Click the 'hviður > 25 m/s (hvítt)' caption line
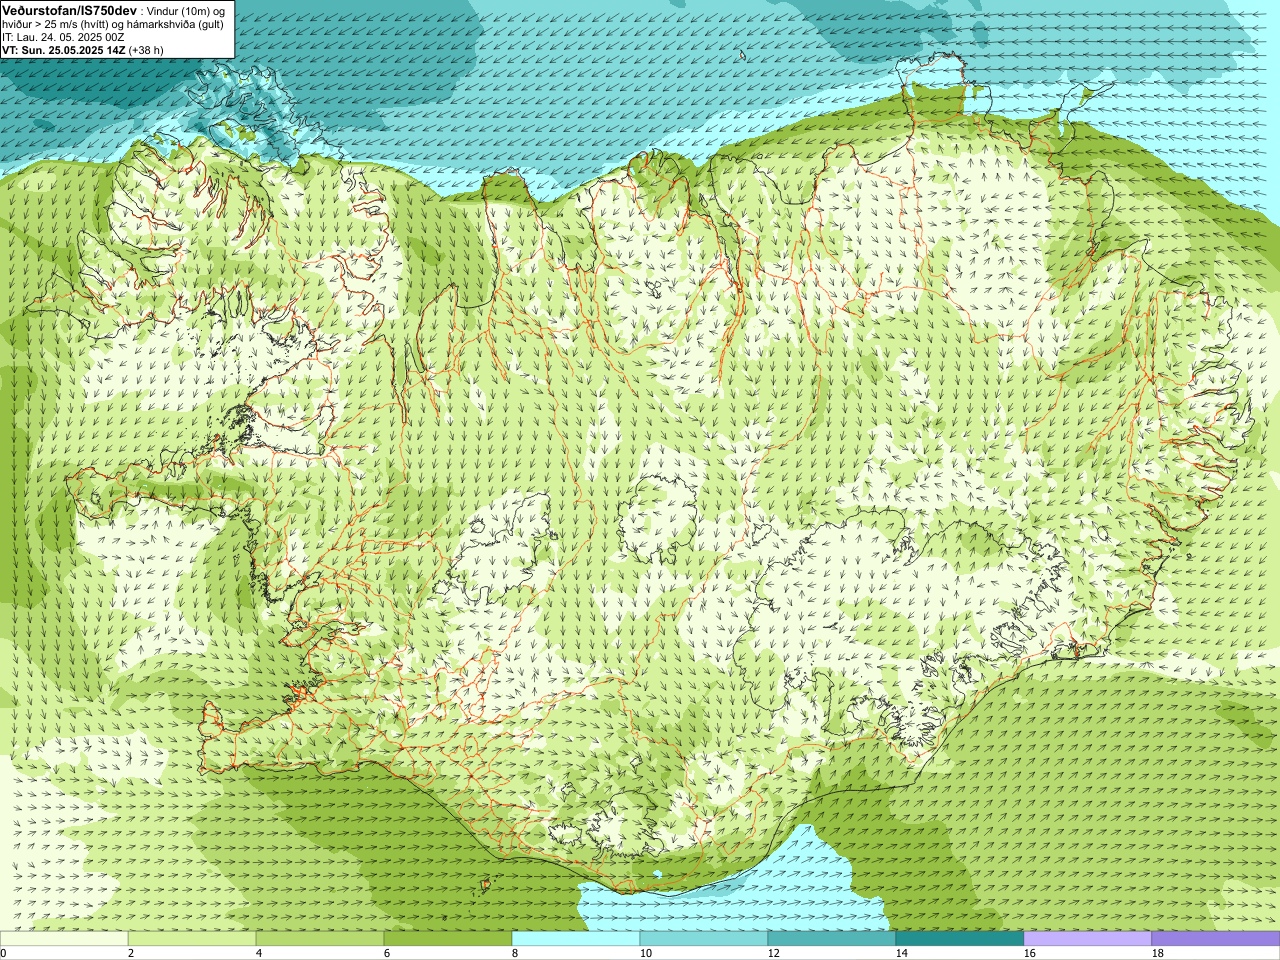 click(57, 24)
